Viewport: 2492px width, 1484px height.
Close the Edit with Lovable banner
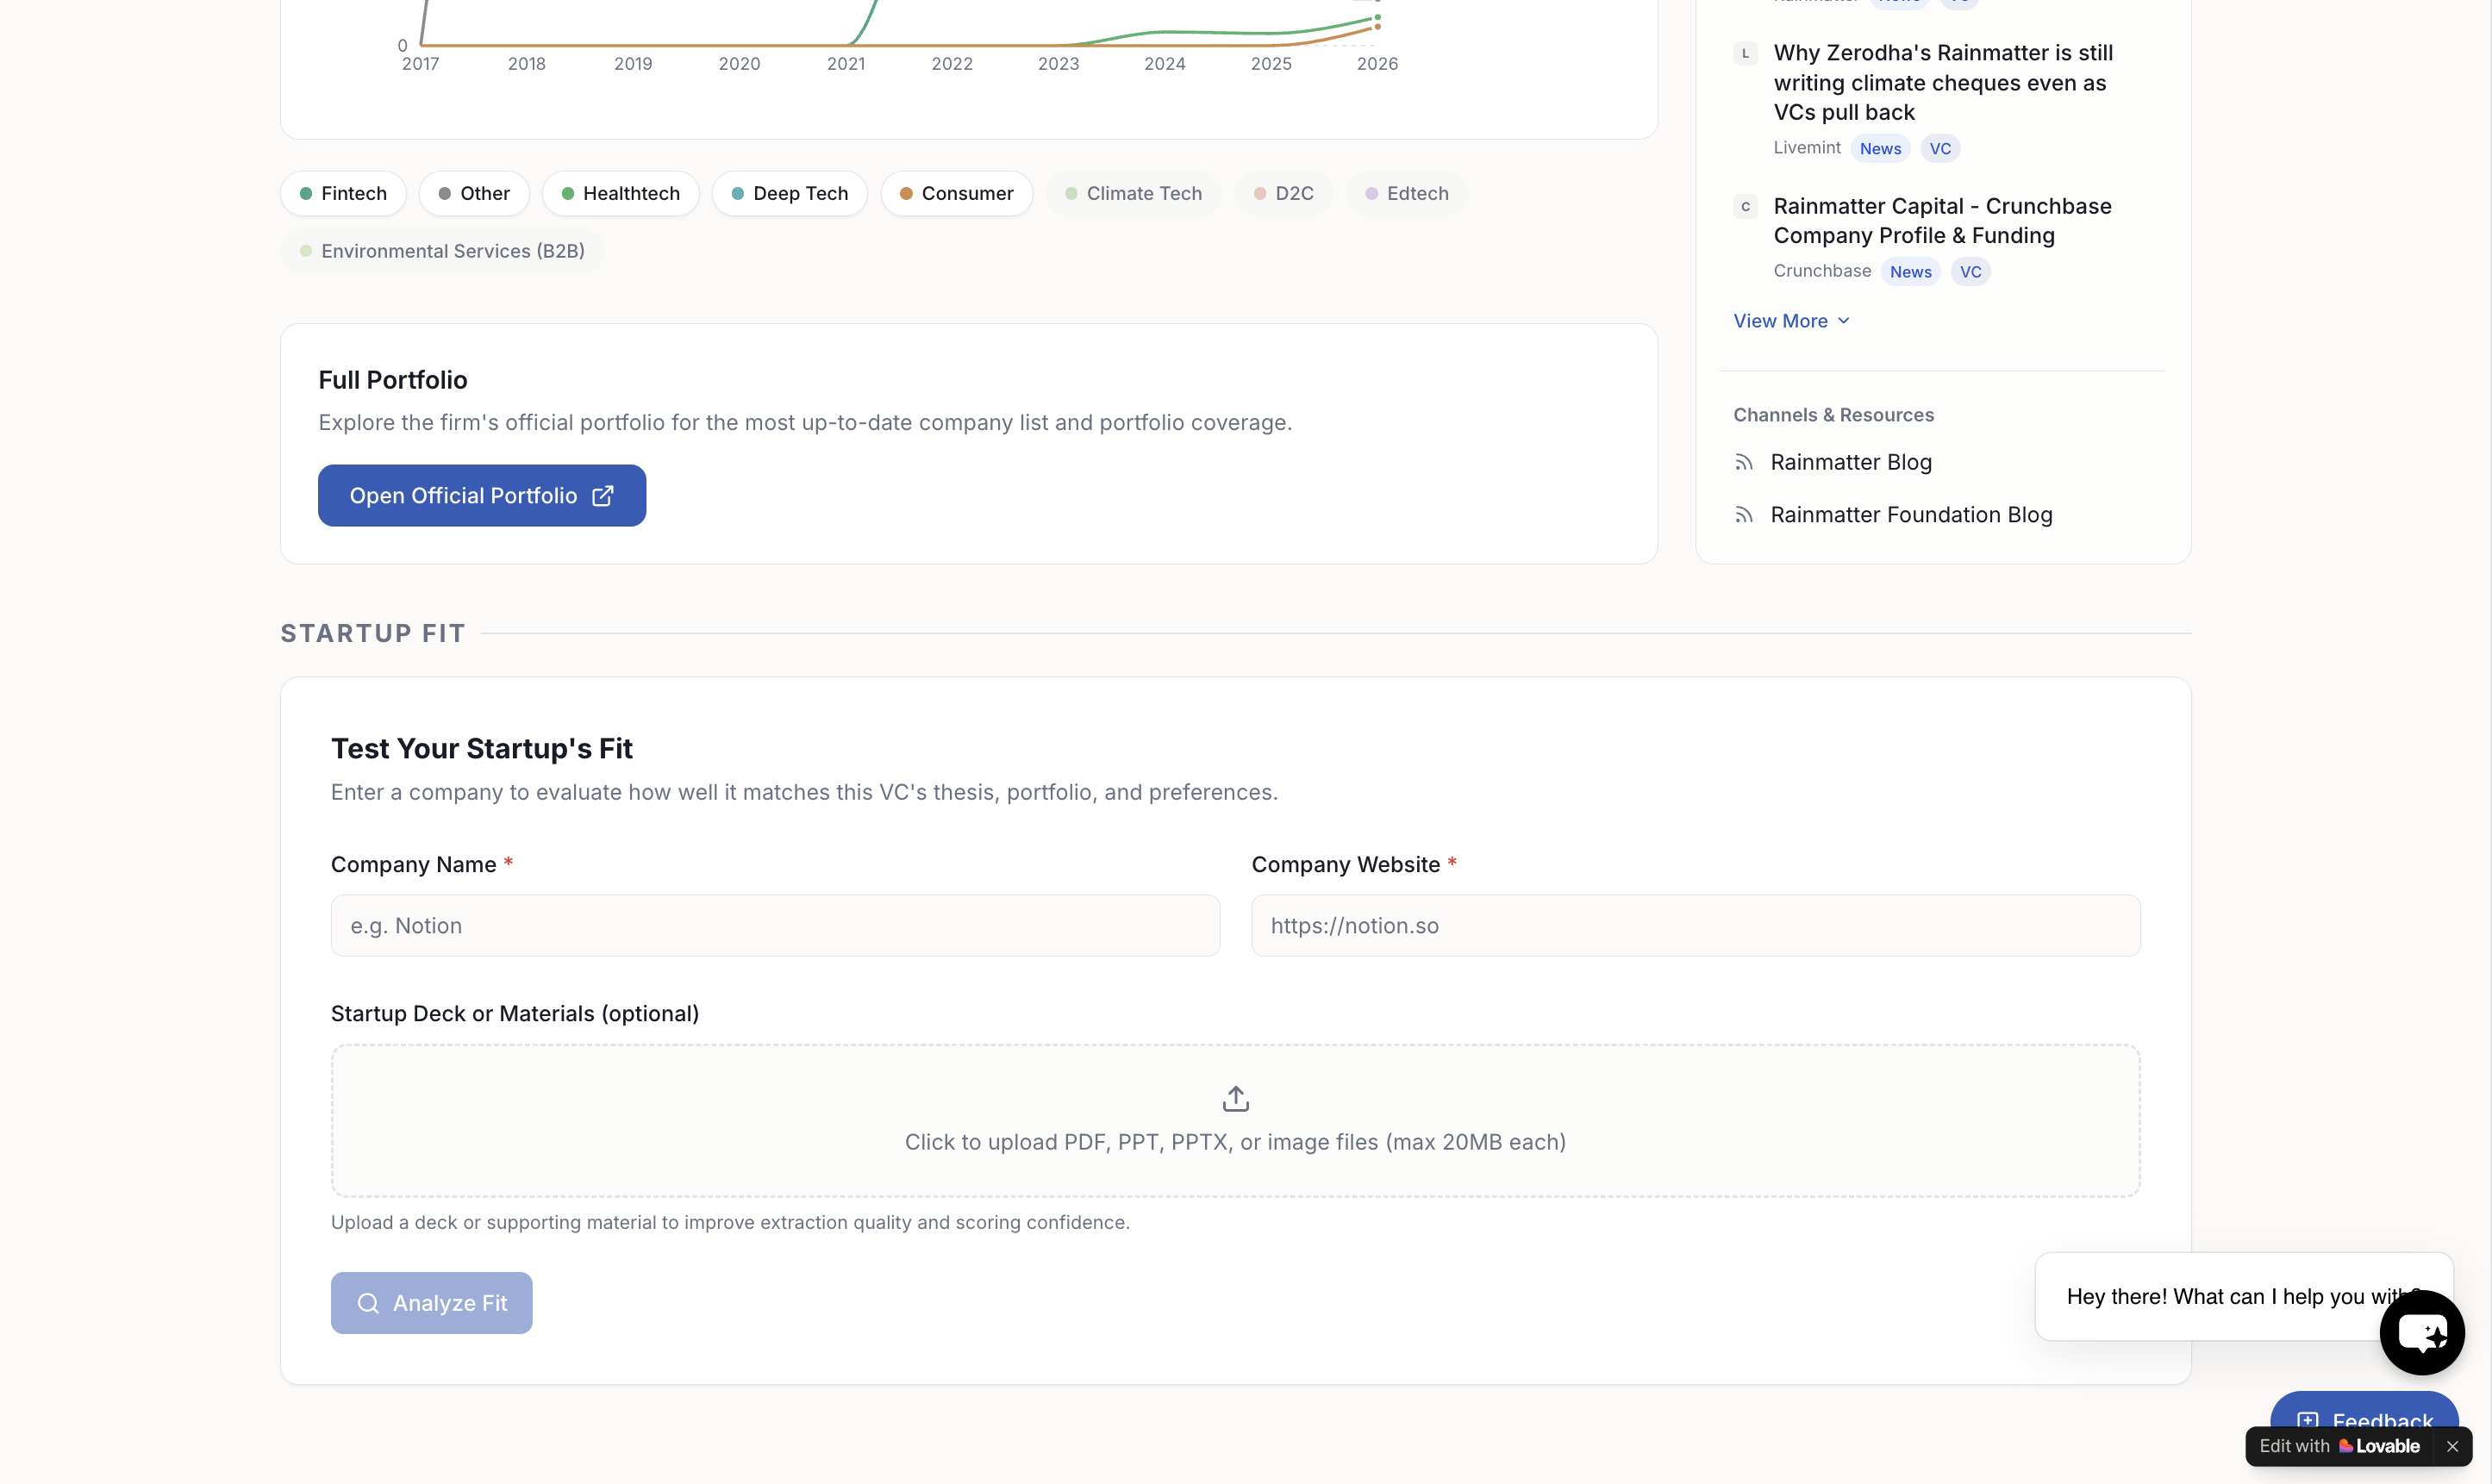pos(2452,1446)
